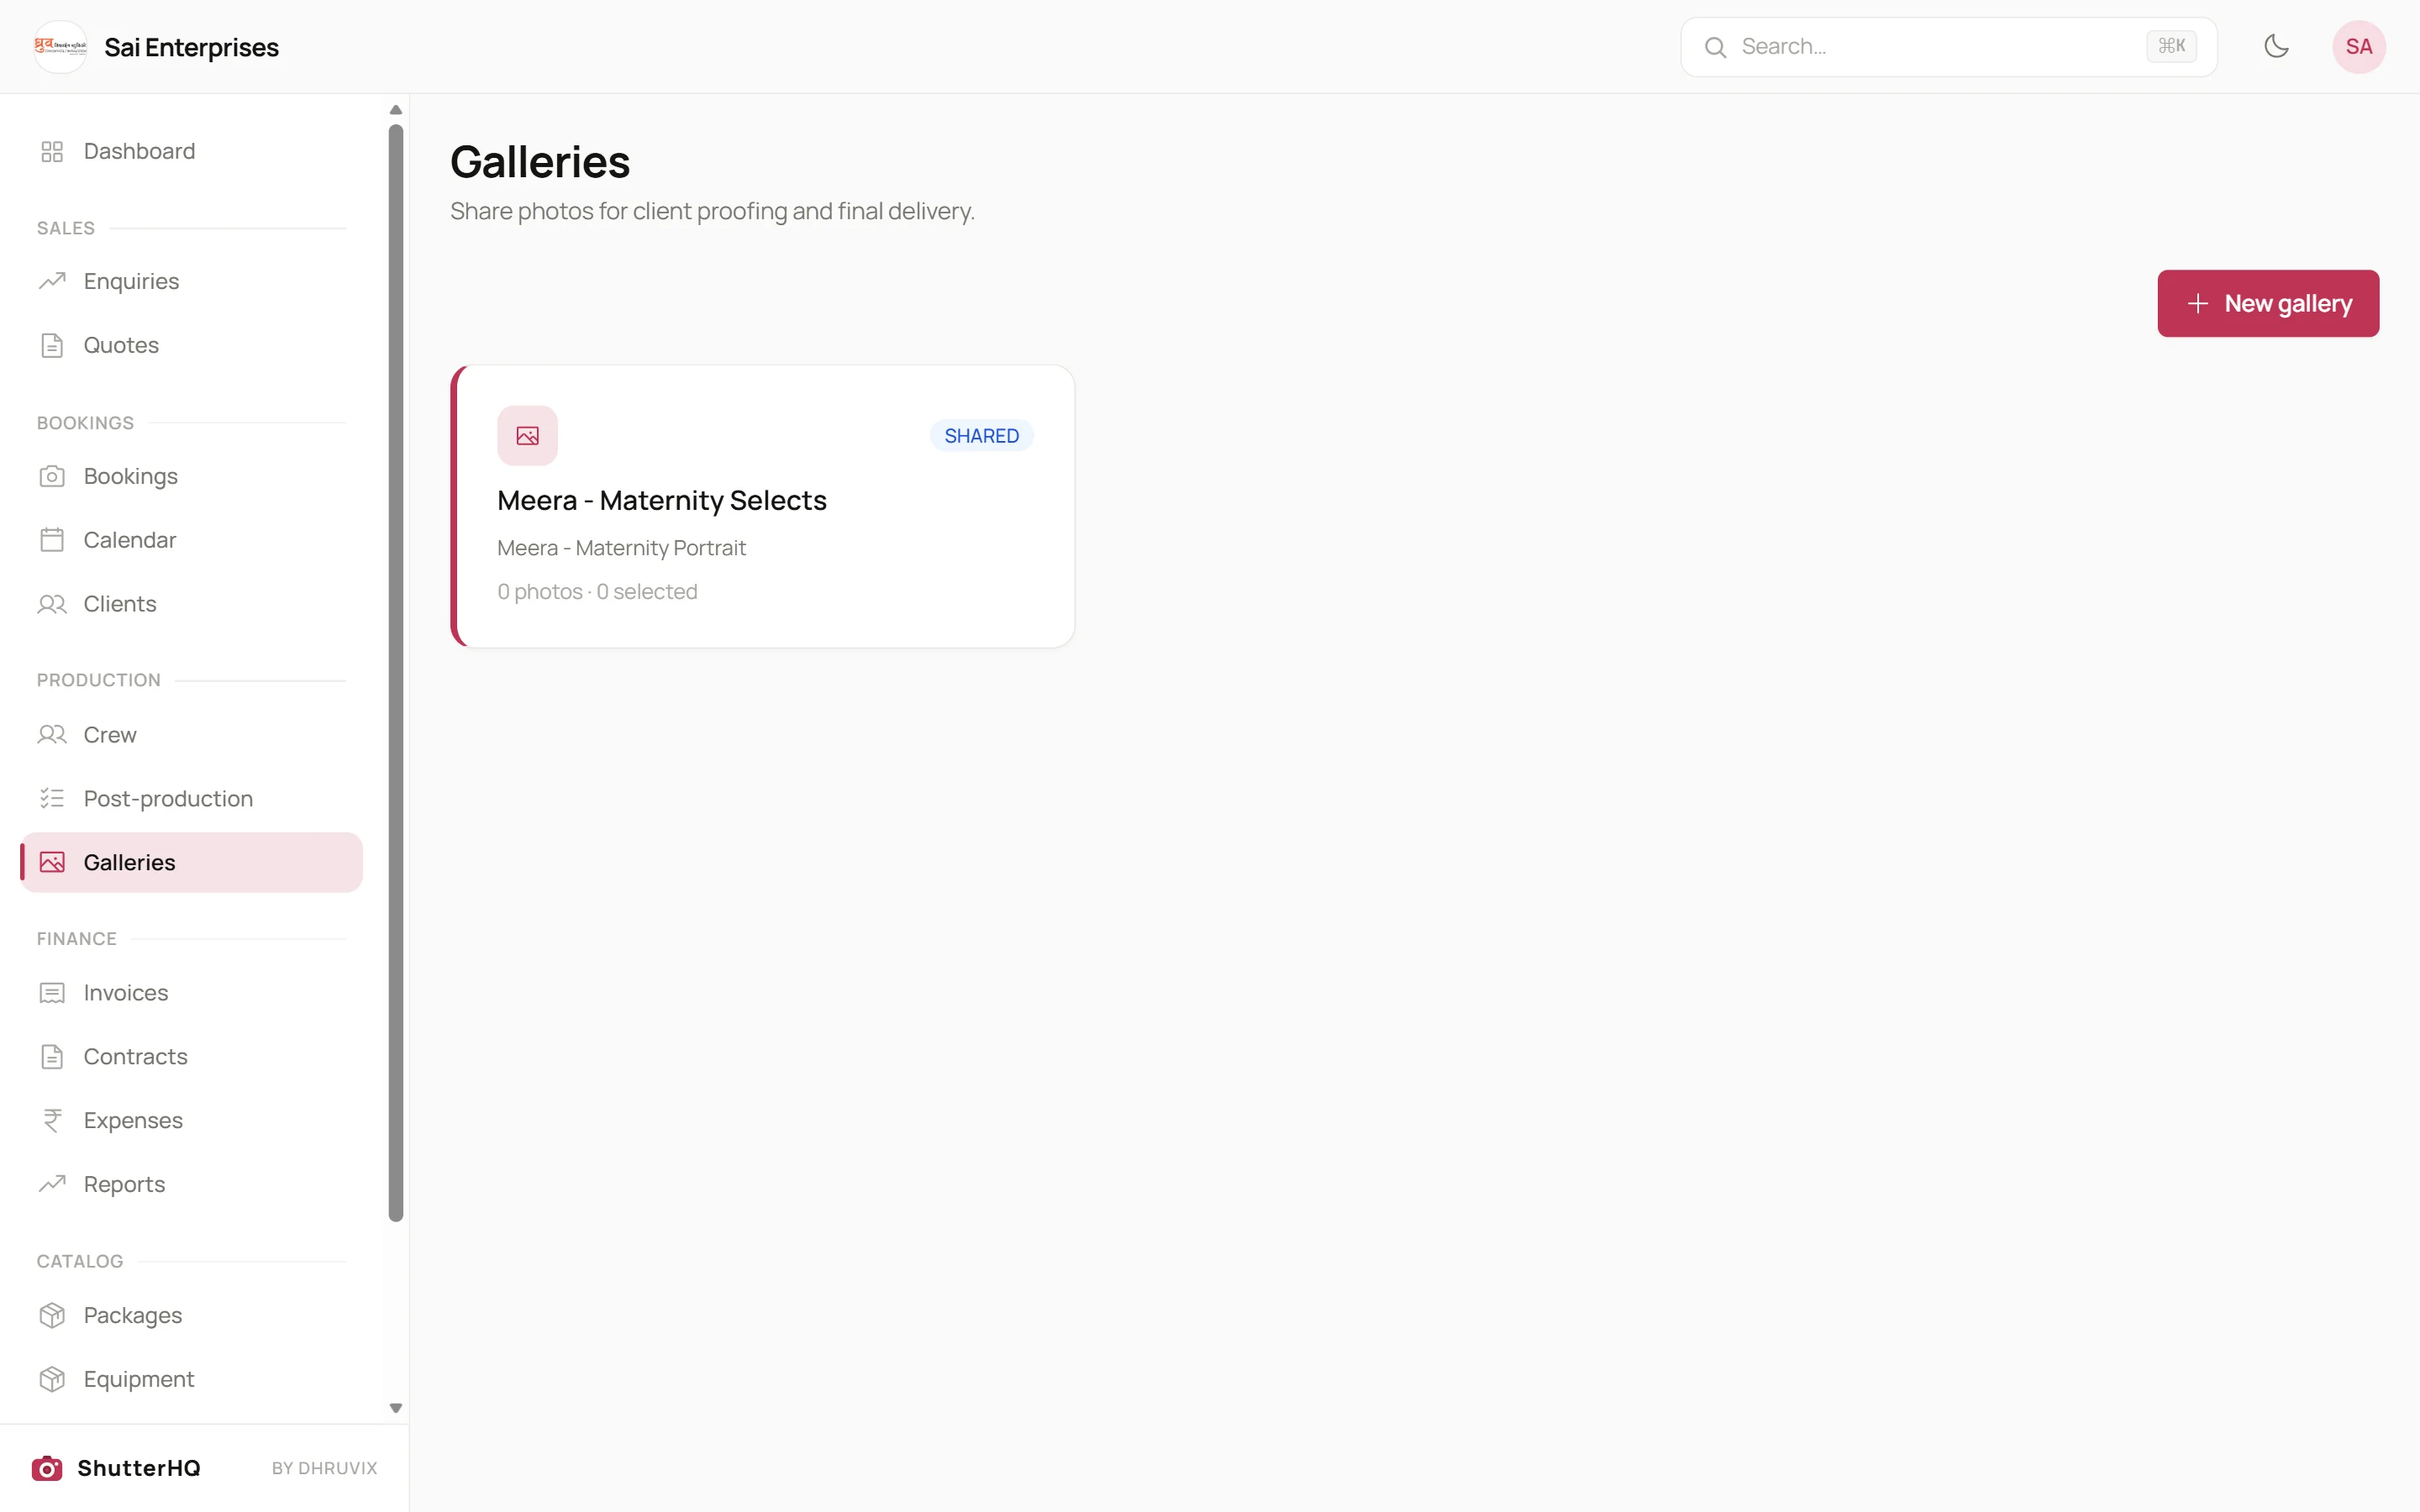
Task: Click the sidebar vertical scrollbar
Action: (396, 672)
